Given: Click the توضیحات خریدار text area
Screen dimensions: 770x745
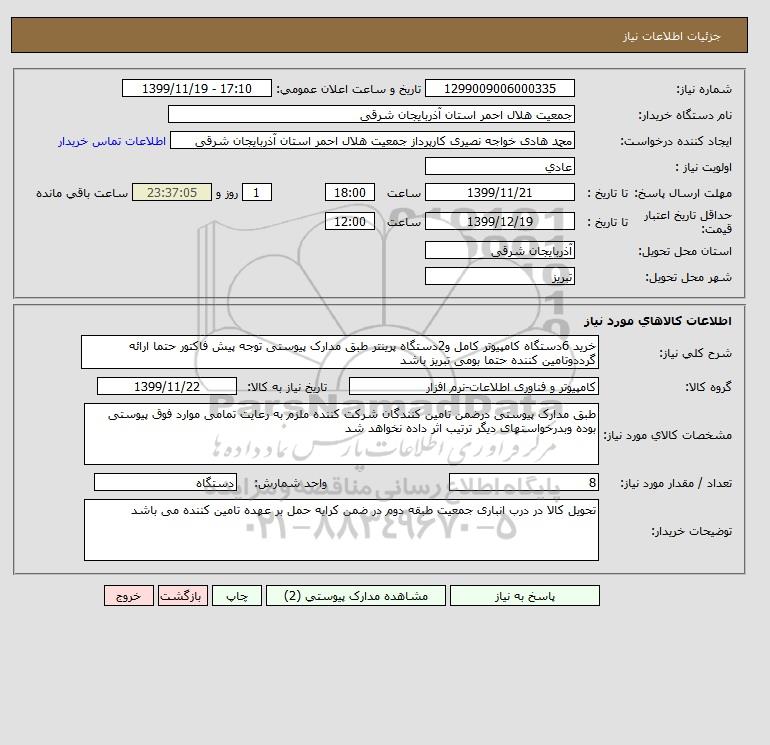Looking at the screenshot, I should coord(341,530).
